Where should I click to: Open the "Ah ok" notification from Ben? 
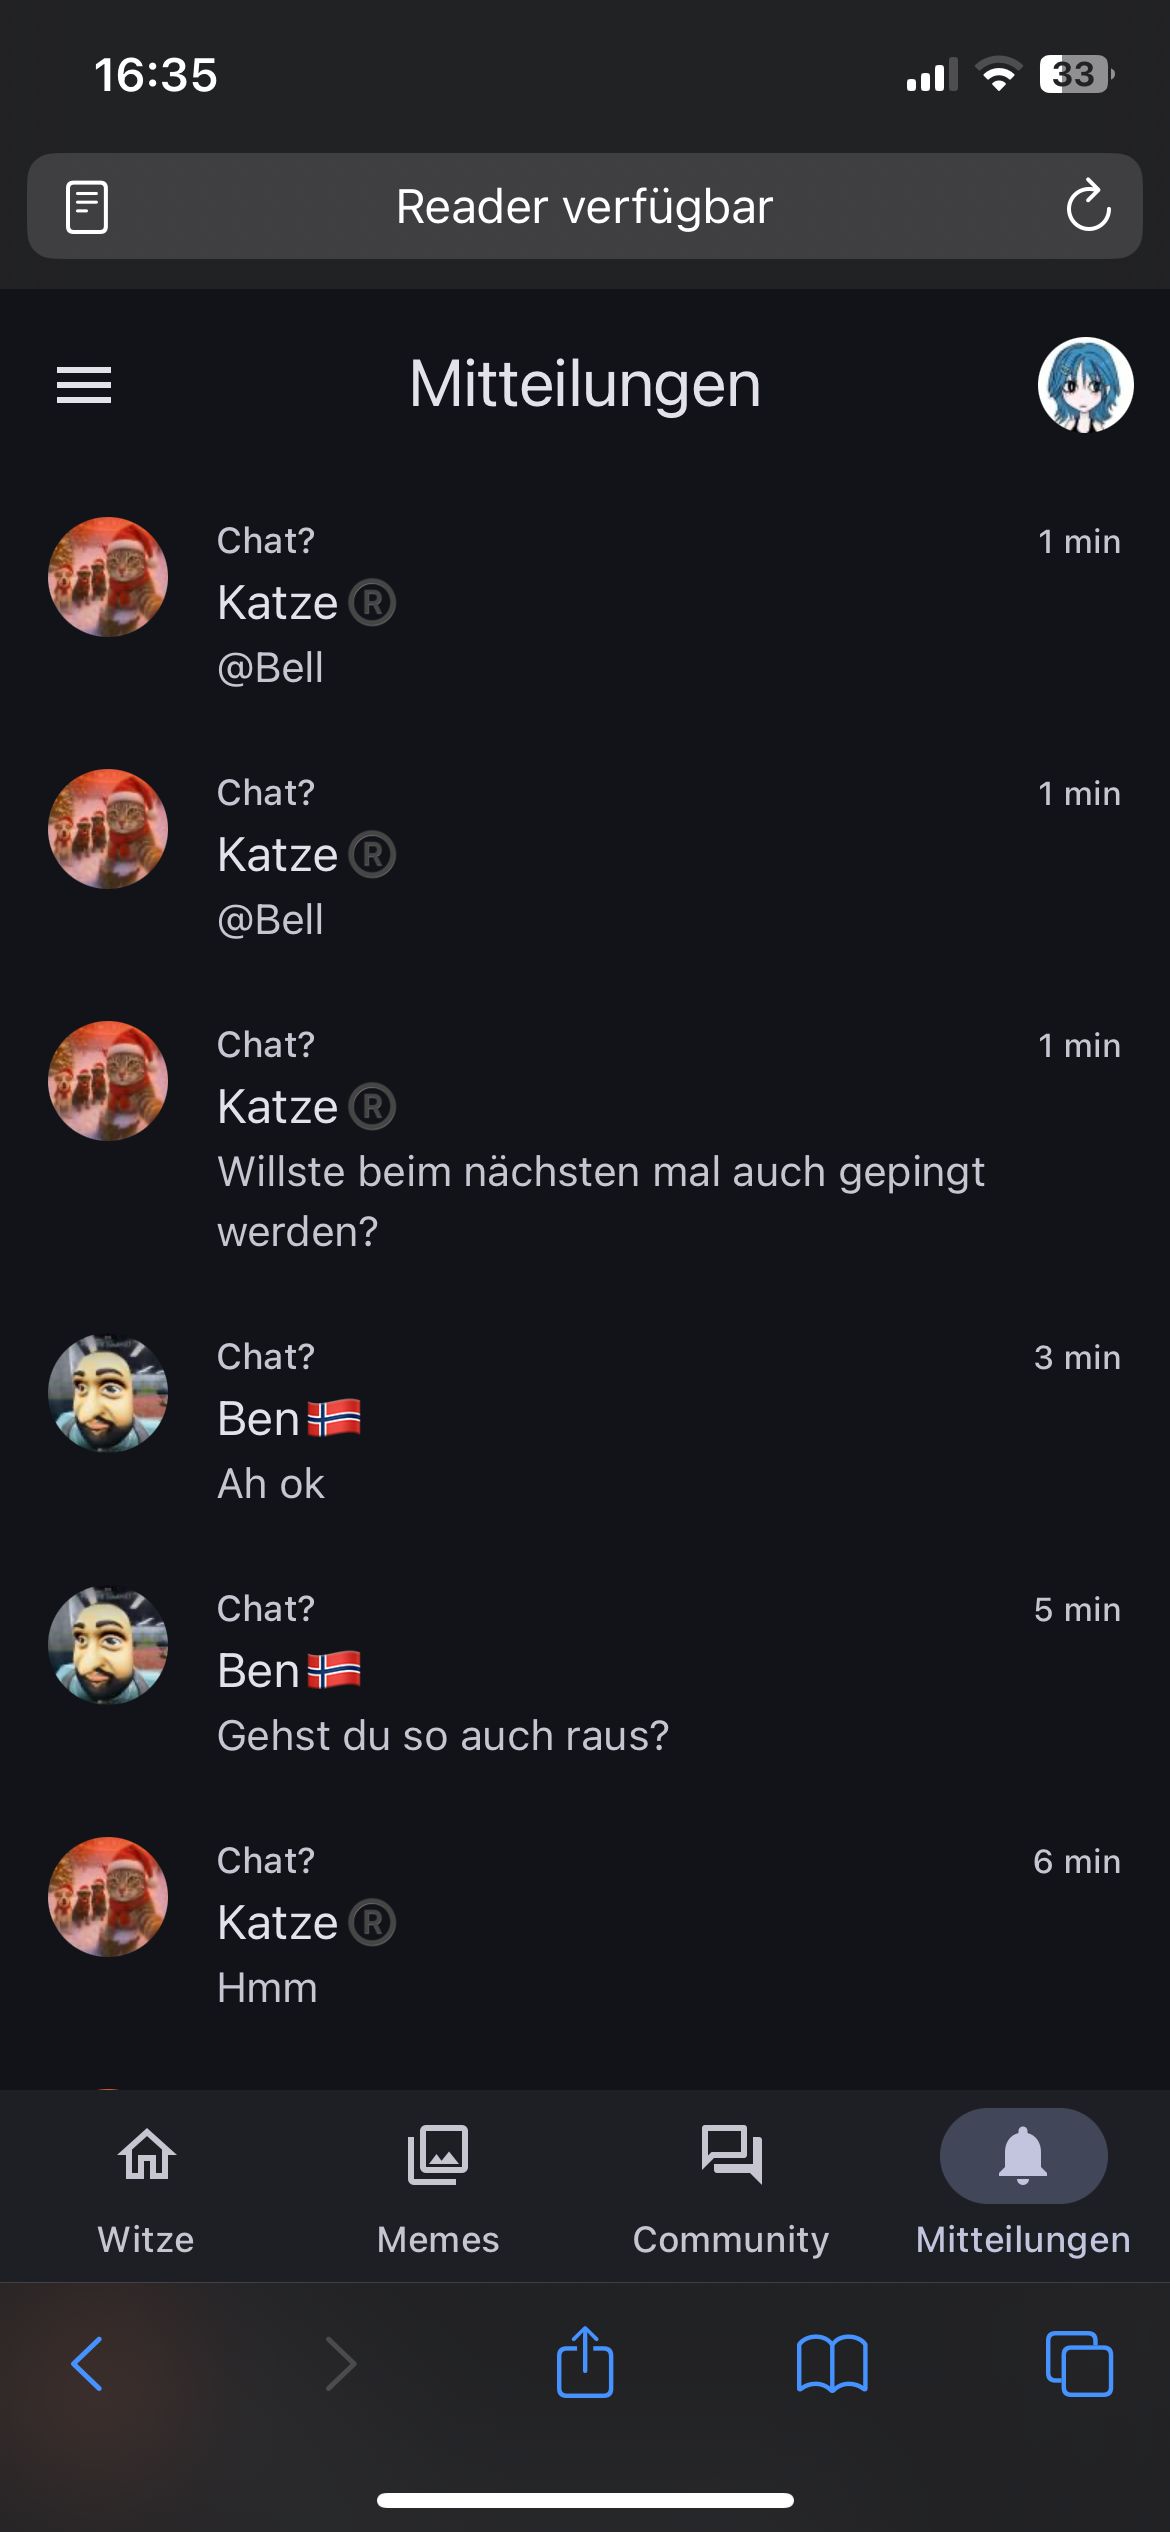(x=600, y=1420)
